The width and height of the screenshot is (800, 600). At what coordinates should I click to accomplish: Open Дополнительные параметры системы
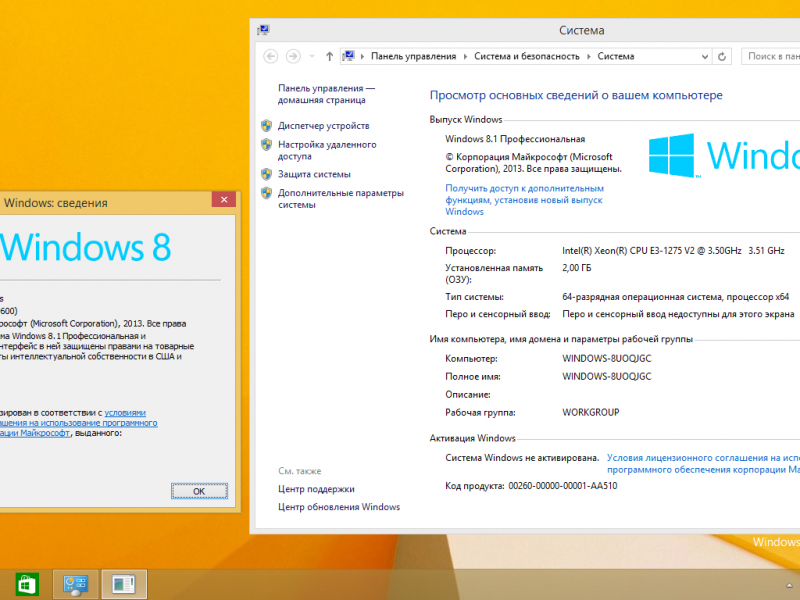(x=340, y=198)
